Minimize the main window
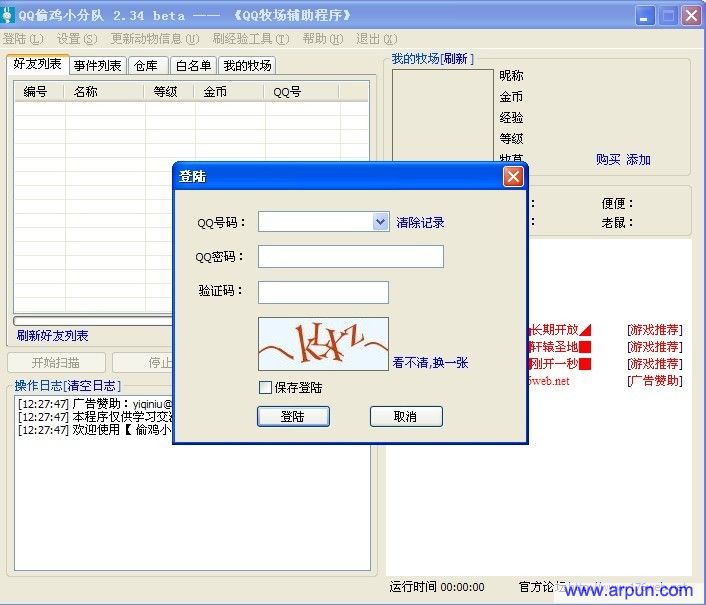This screenshot has width=706, height=605. (645, 16)
